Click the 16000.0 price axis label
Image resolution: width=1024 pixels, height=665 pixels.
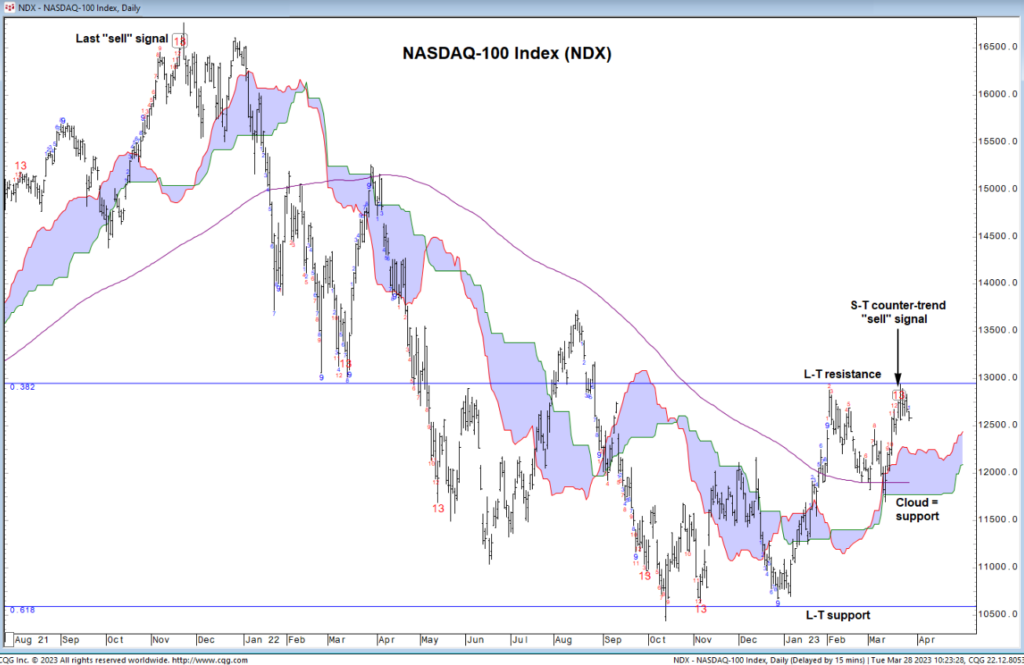click(997, 94)
